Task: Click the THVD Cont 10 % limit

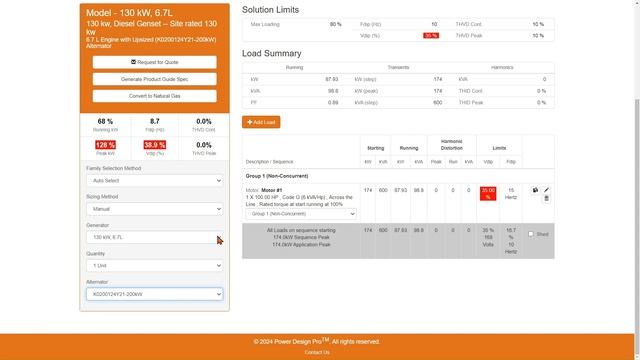Action: 538,24
